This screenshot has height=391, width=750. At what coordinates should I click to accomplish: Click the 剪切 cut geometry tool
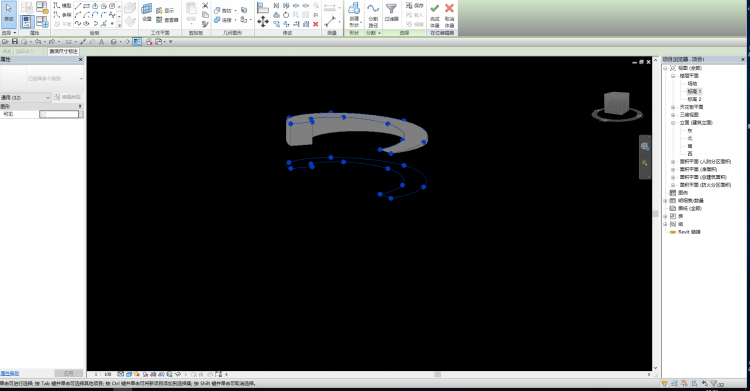coord(223,10)
